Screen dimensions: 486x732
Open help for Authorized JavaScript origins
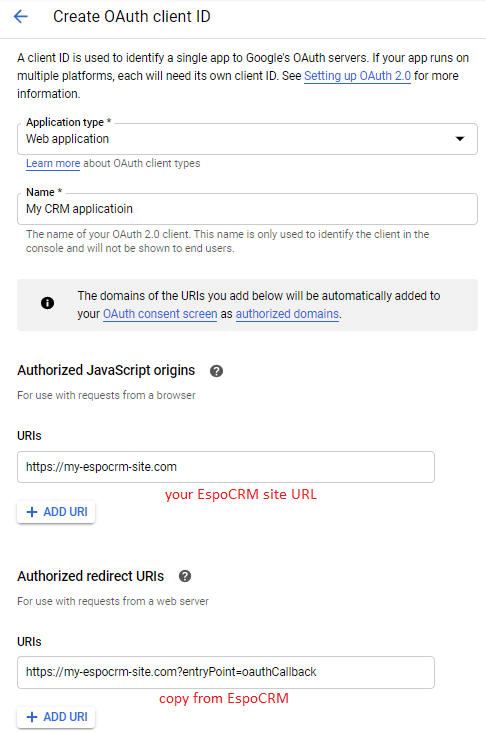tap(216, 371)
